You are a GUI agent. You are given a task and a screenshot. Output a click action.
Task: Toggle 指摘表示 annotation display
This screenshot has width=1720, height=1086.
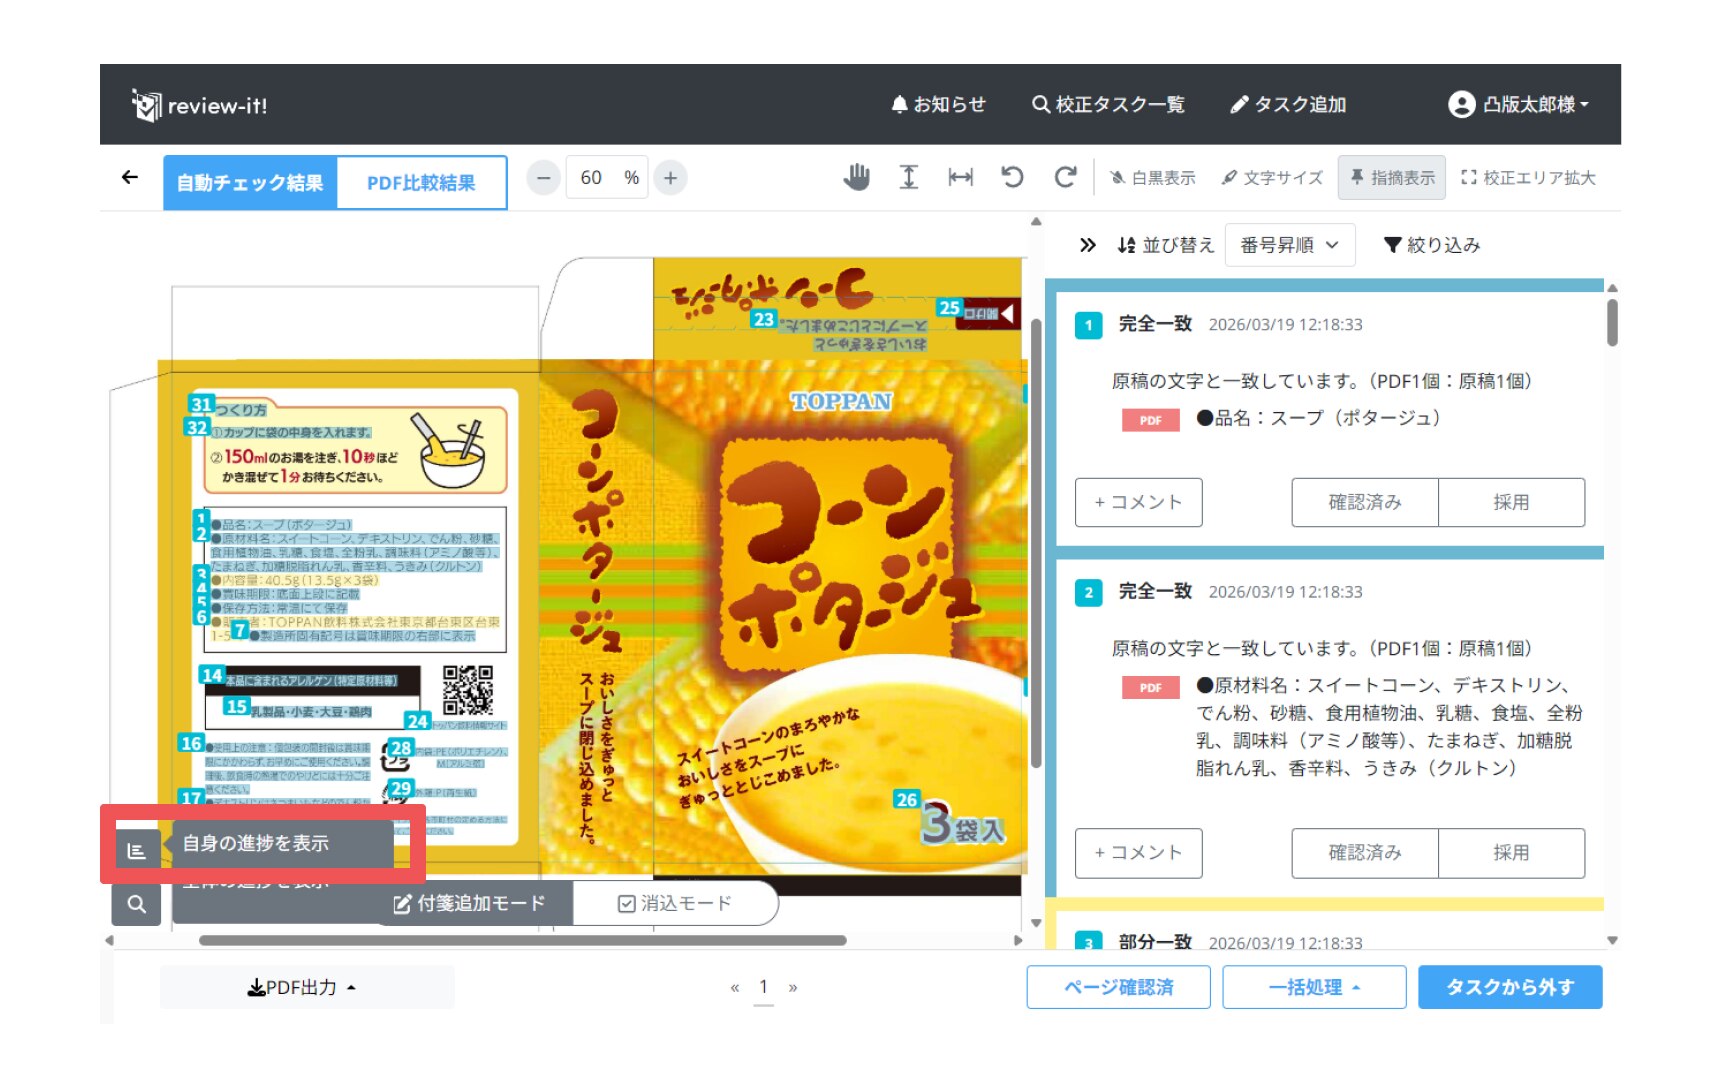[1391, 178]
